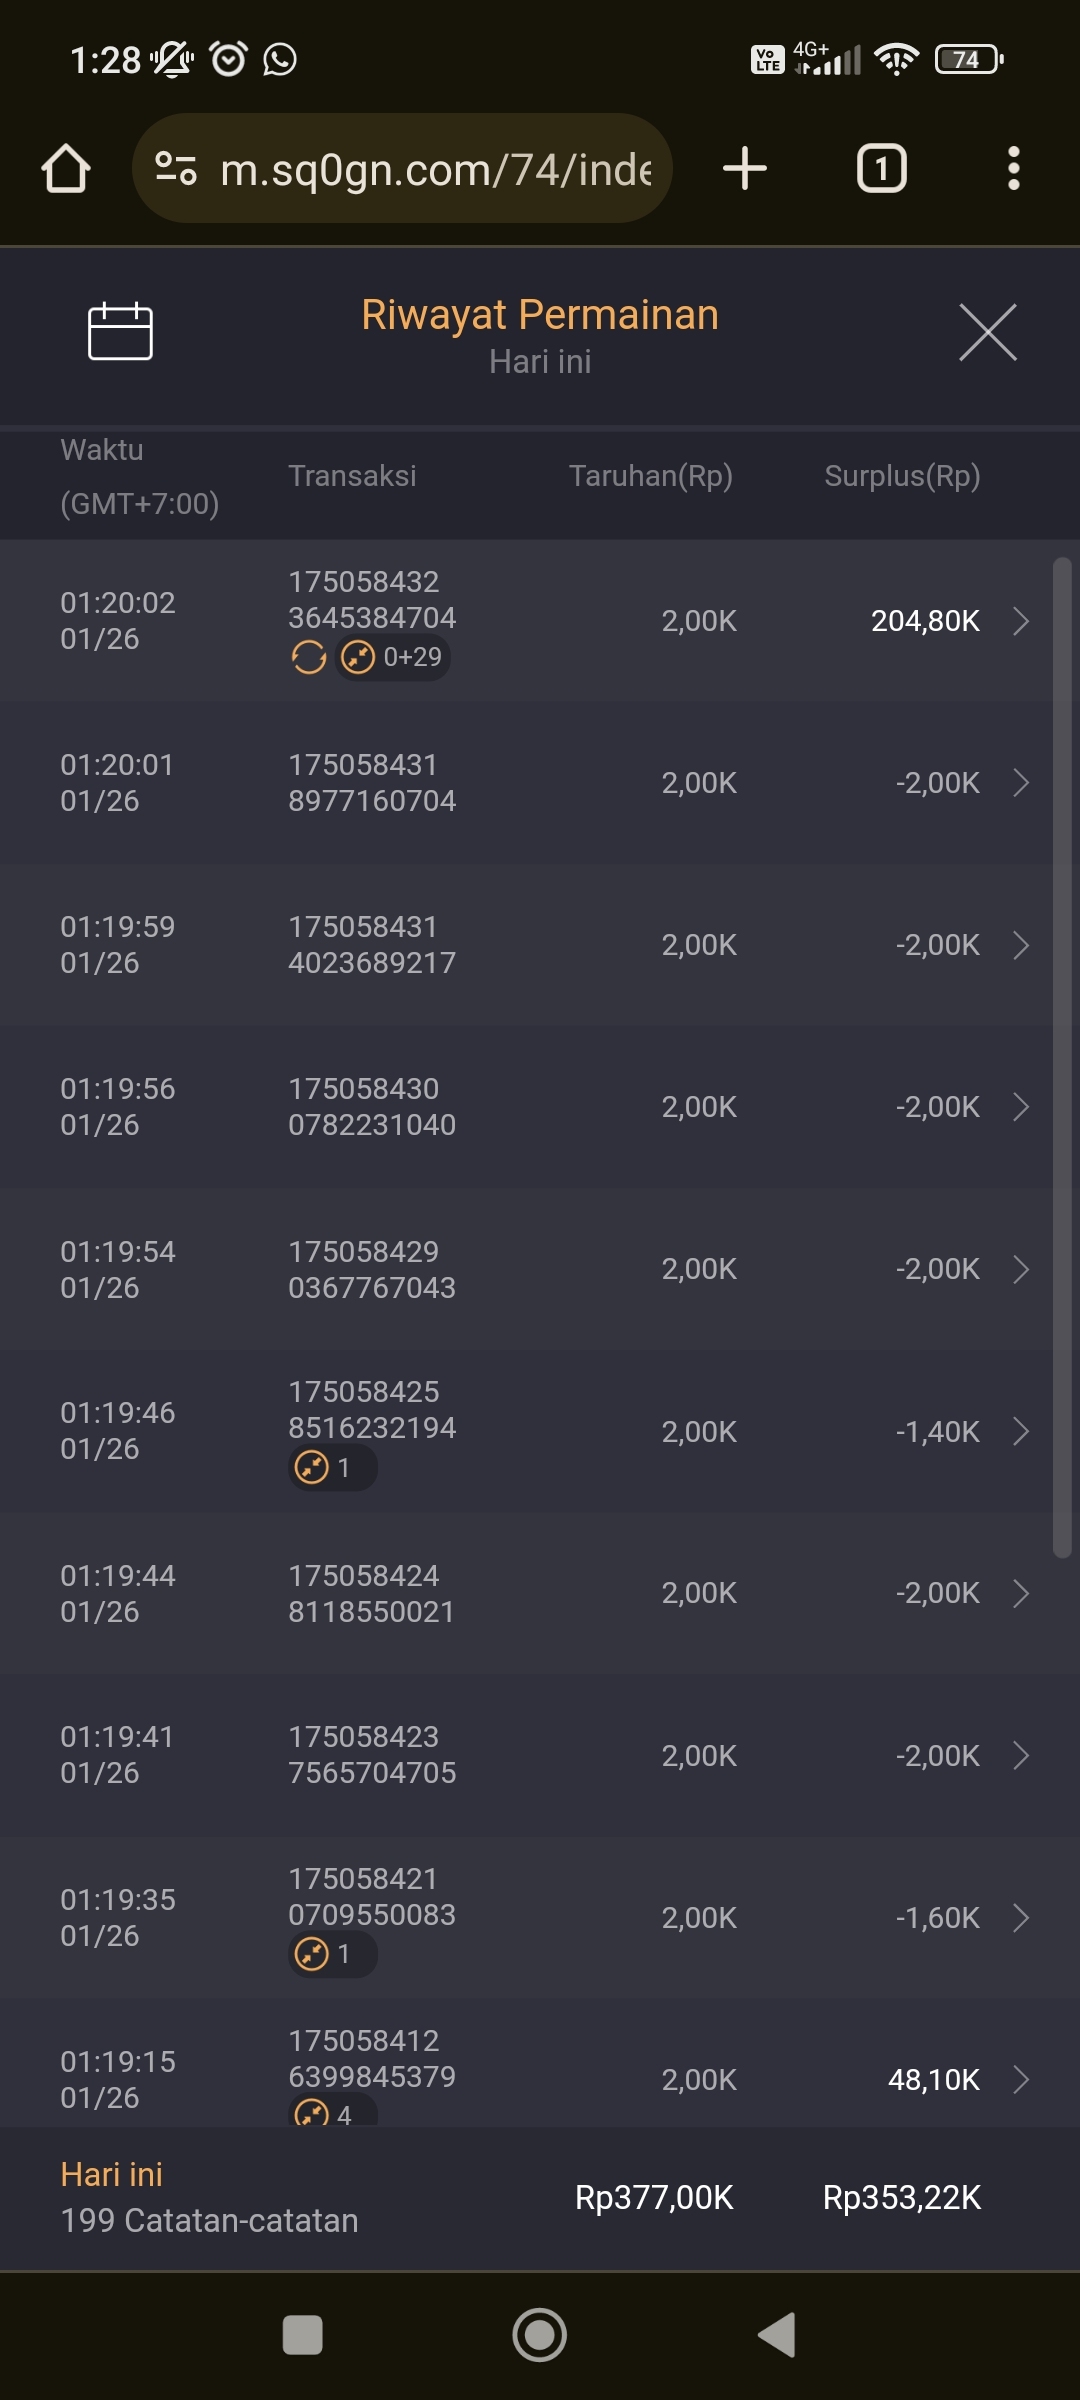This screenshot has width=1080, height=2400.
Task: Close the Riwayat Permainan panel
Action: tap(987, 332)
